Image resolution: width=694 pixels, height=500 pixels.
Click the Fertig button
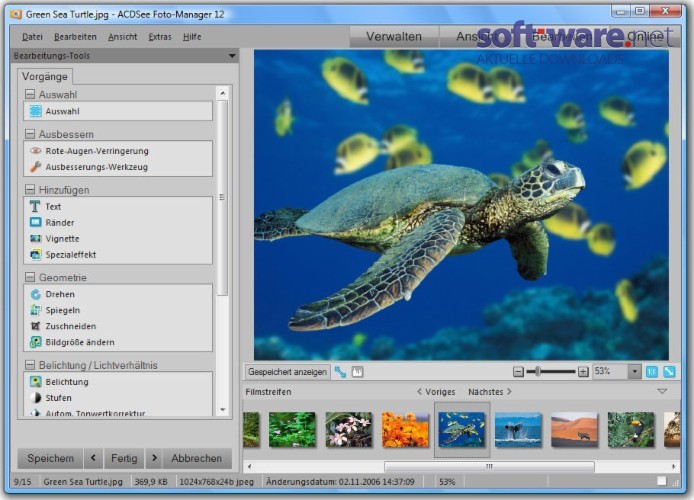pos(124,458)
